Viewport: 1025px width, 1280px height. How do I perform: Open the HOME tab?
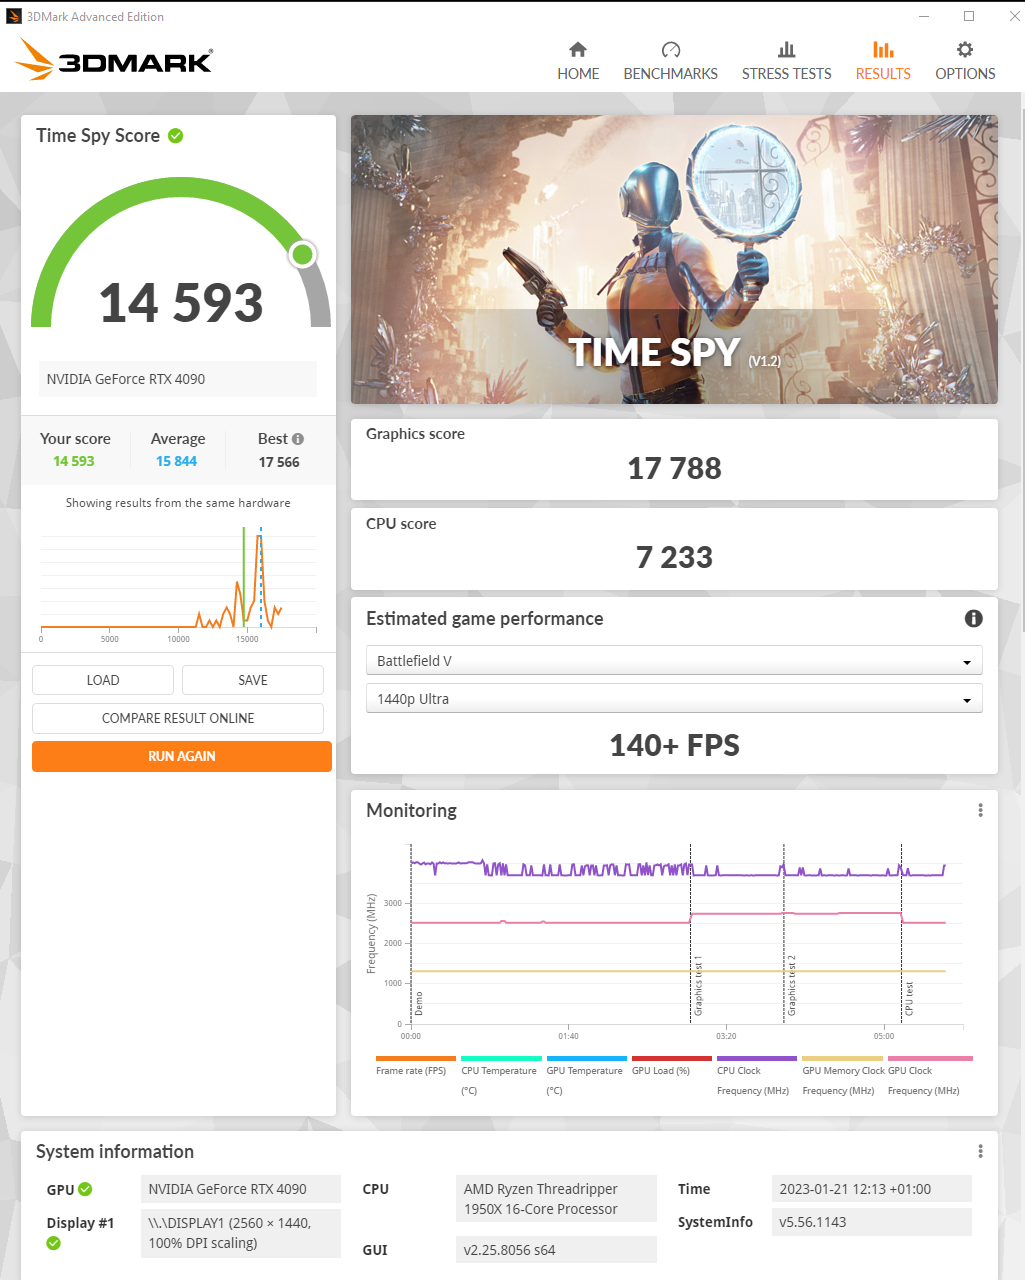(x=578, y=61)
